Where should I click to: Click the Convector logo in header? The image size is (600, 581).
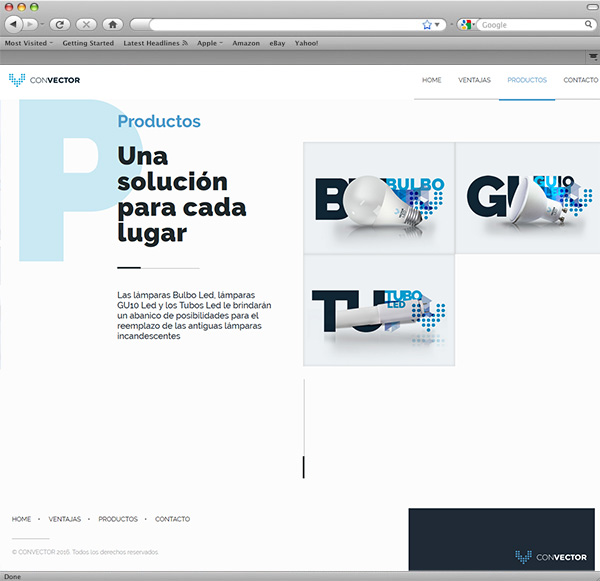click(x=44, y=80)
